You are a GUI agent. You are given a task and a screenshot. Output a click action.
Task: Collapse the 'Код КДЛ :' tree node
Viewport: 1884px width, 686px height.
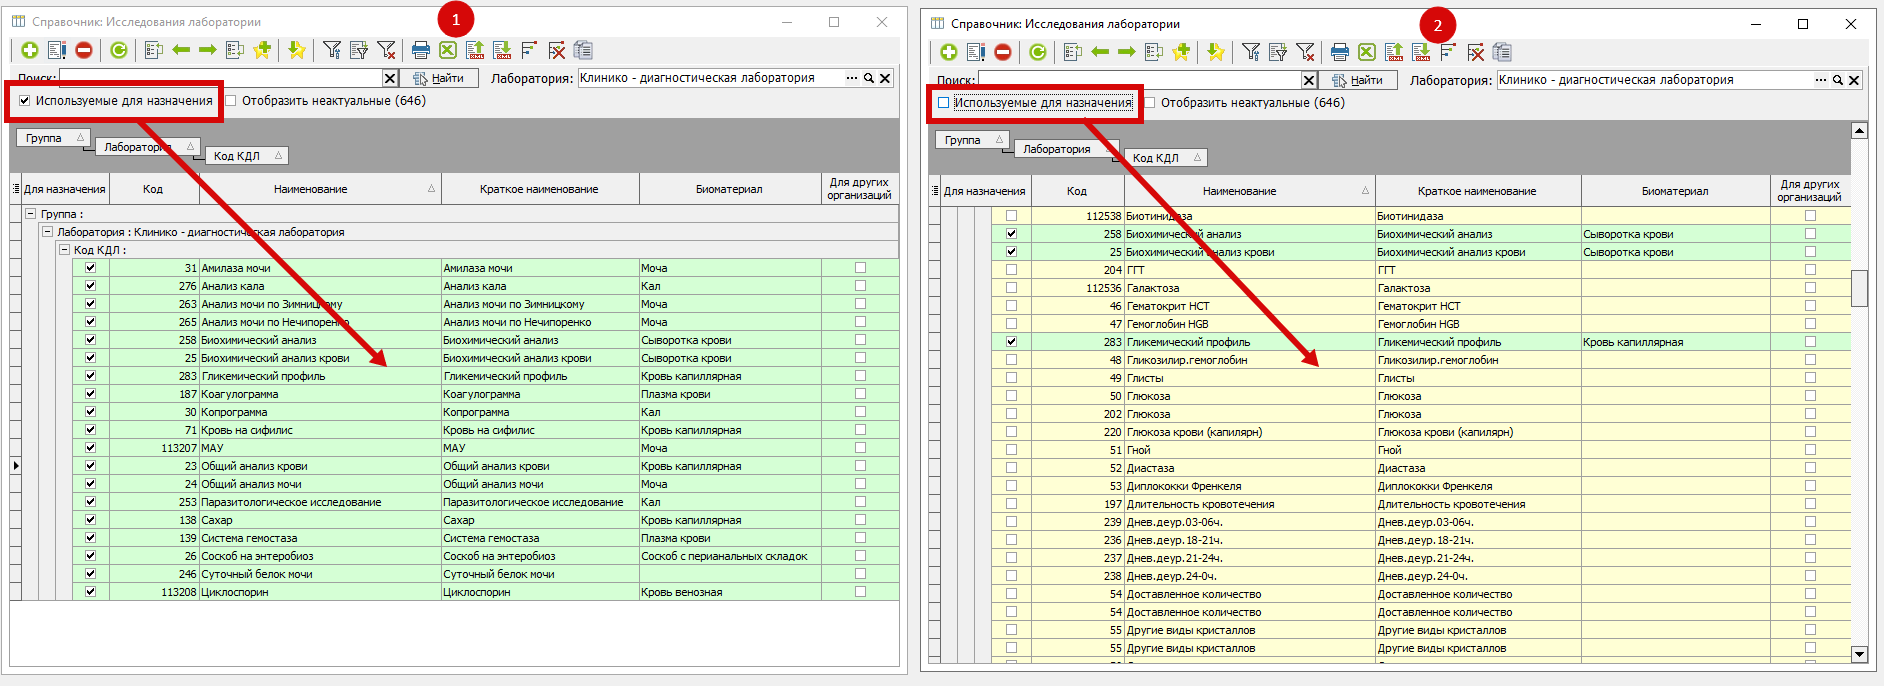[x=64, y=250]
